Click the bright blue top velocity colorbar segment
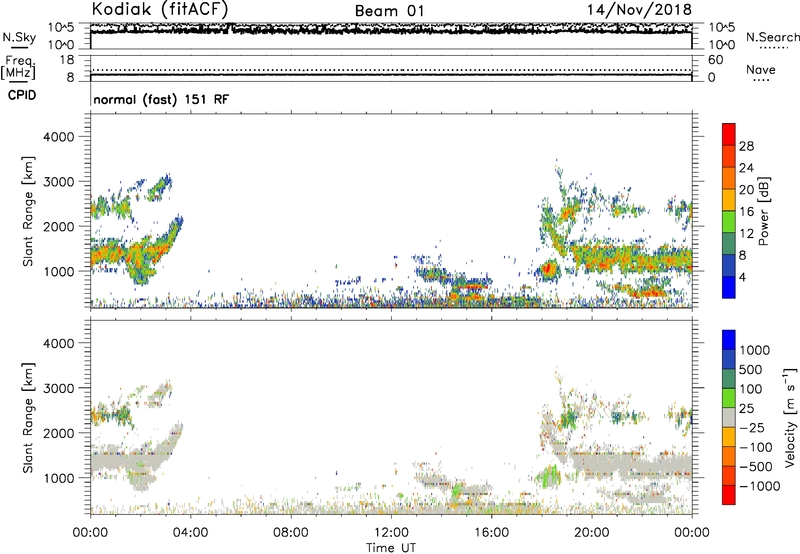This screenshot has height=554, width=800. tap(729, 340)
